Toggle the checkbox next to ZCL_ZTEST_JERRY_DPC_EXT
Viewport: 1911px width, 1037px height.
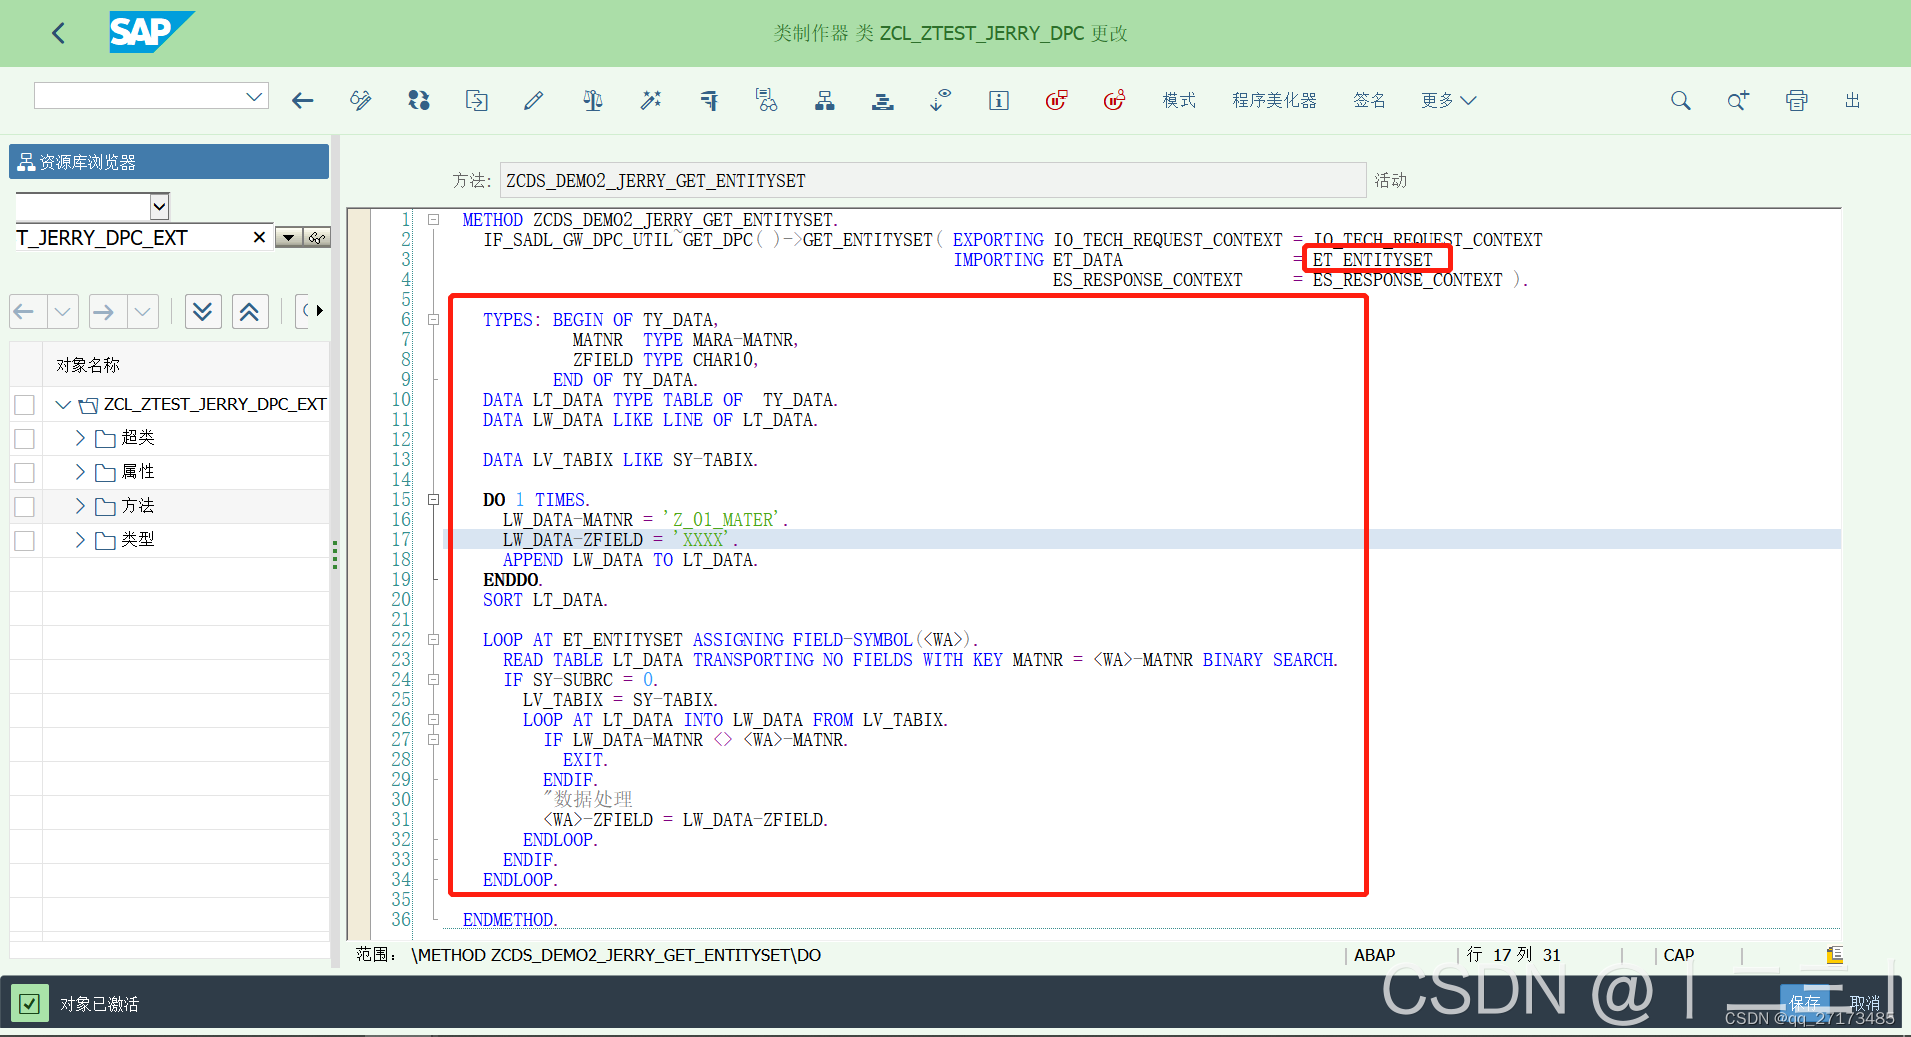tap(24, 404)
